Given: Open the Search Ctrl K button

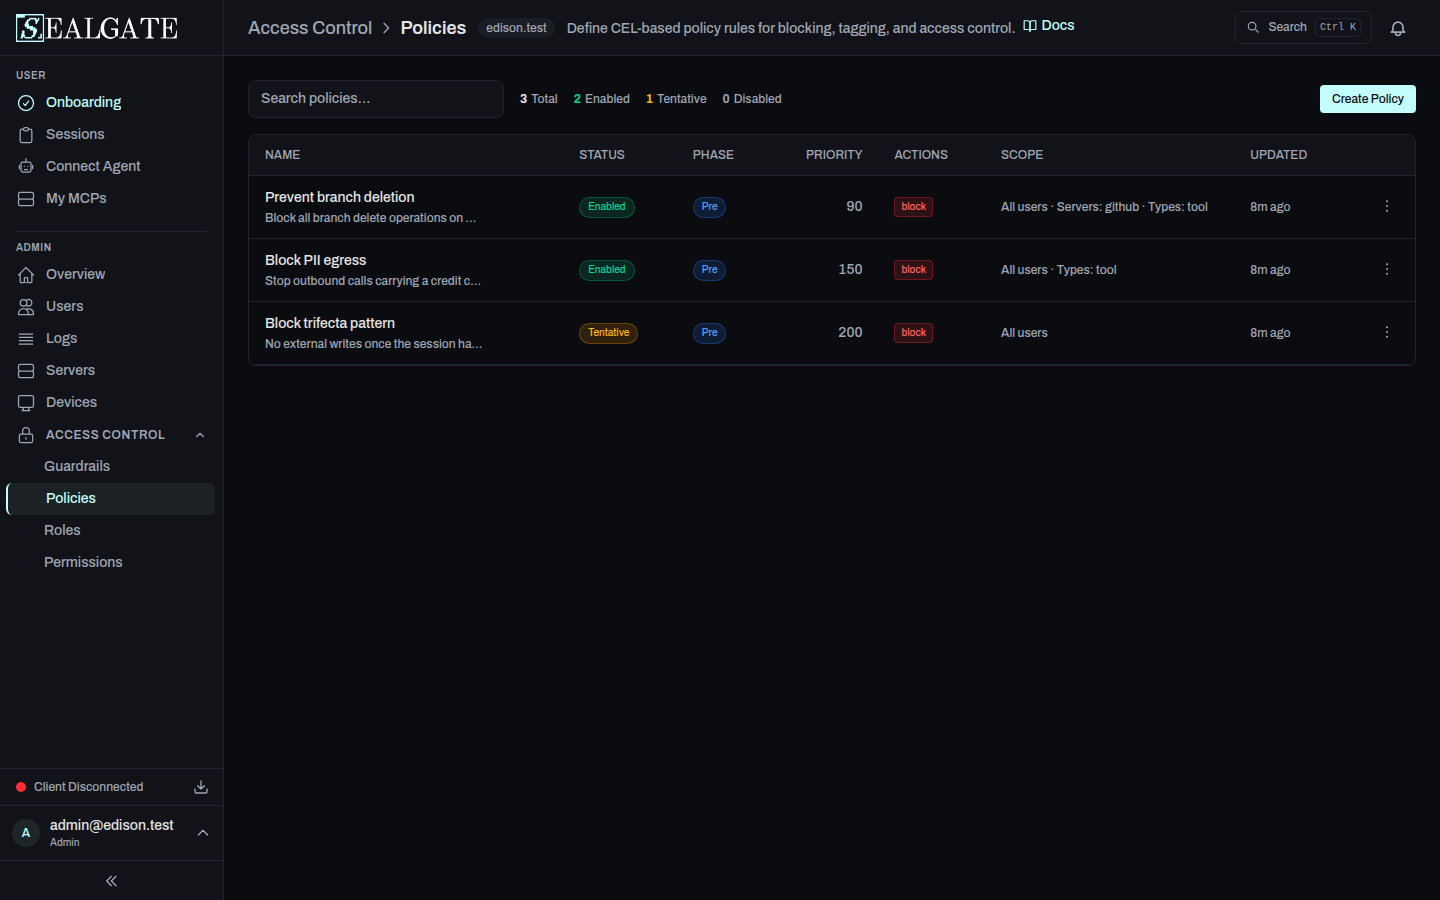Looking at the screenshot, I should click(x=1303, y=27).
